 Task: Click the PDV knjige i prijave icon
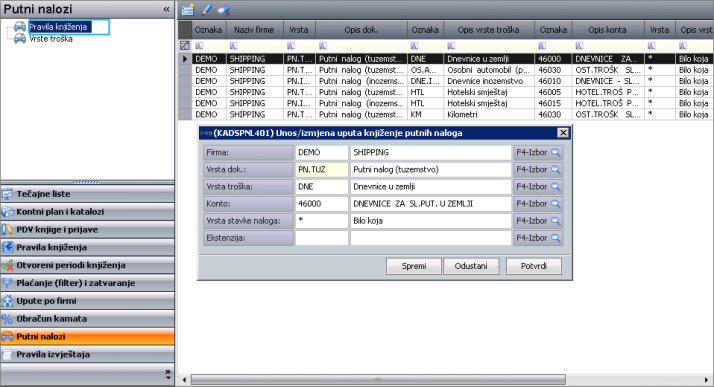(7, 229)
